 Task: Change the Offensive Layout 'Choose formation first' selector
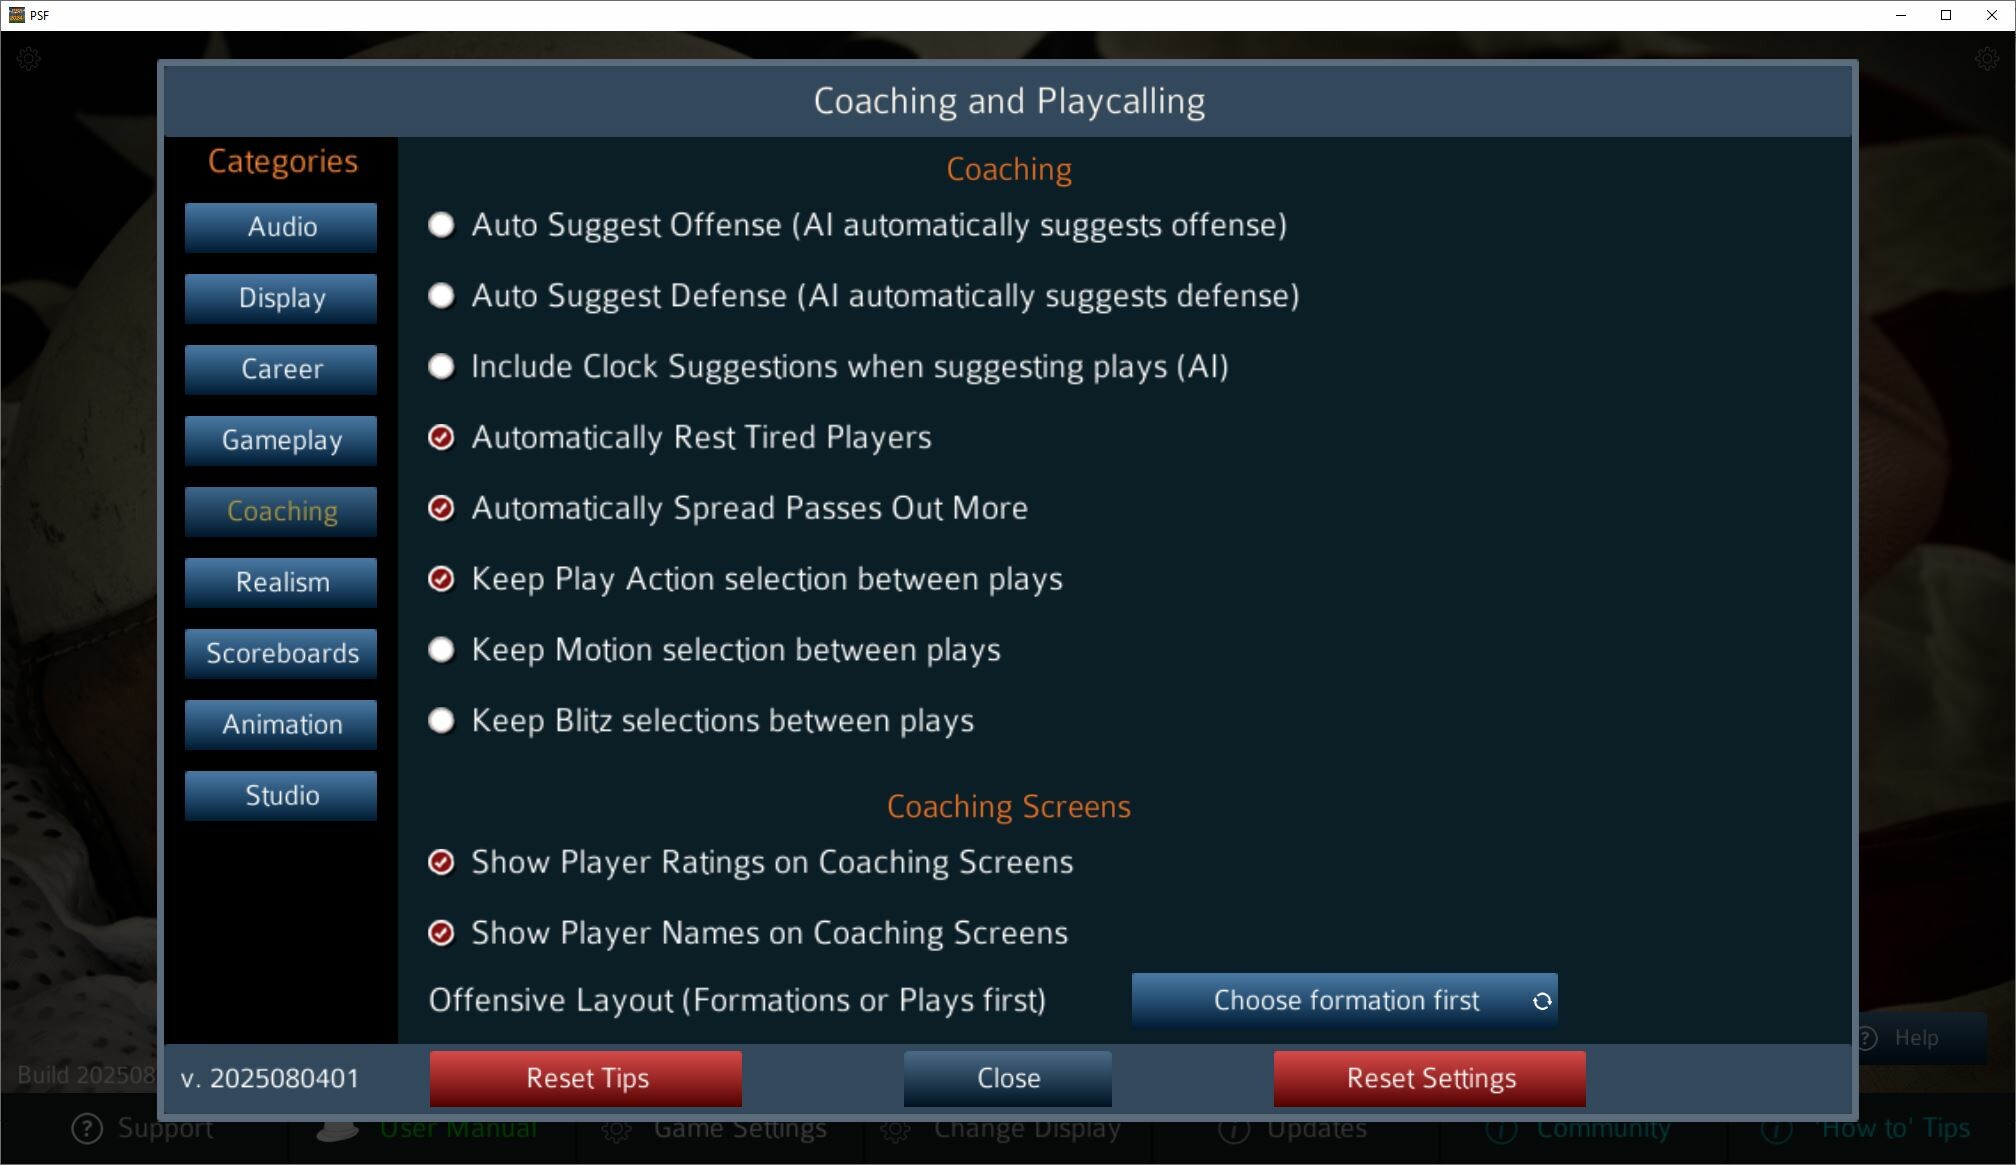1344,1000
